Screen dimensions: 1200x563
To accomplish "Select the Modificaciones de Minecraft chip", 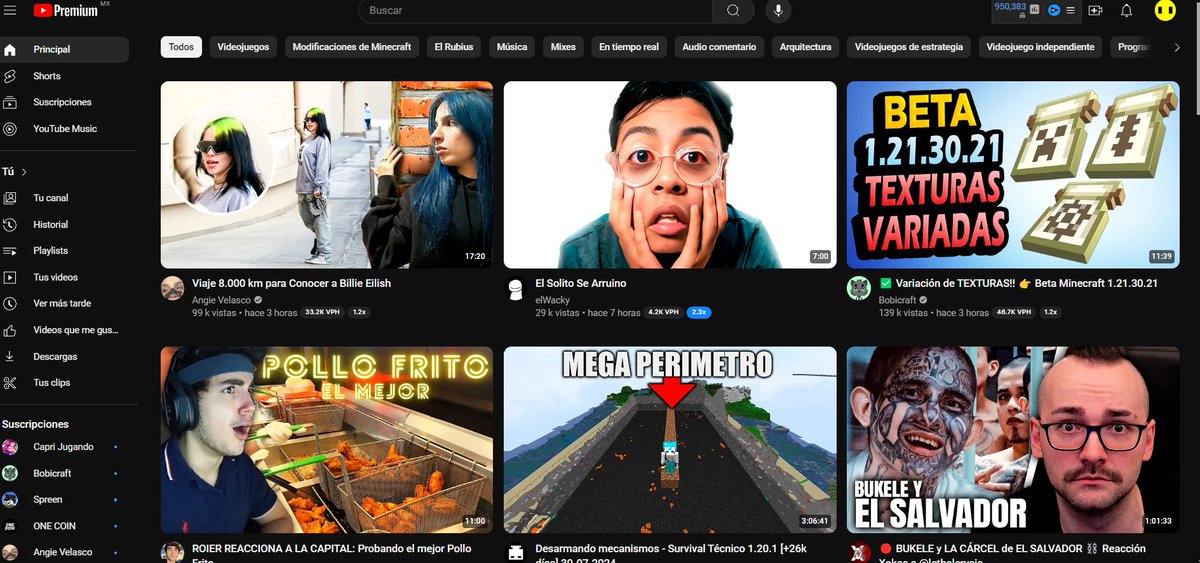I will click(352, 47).
